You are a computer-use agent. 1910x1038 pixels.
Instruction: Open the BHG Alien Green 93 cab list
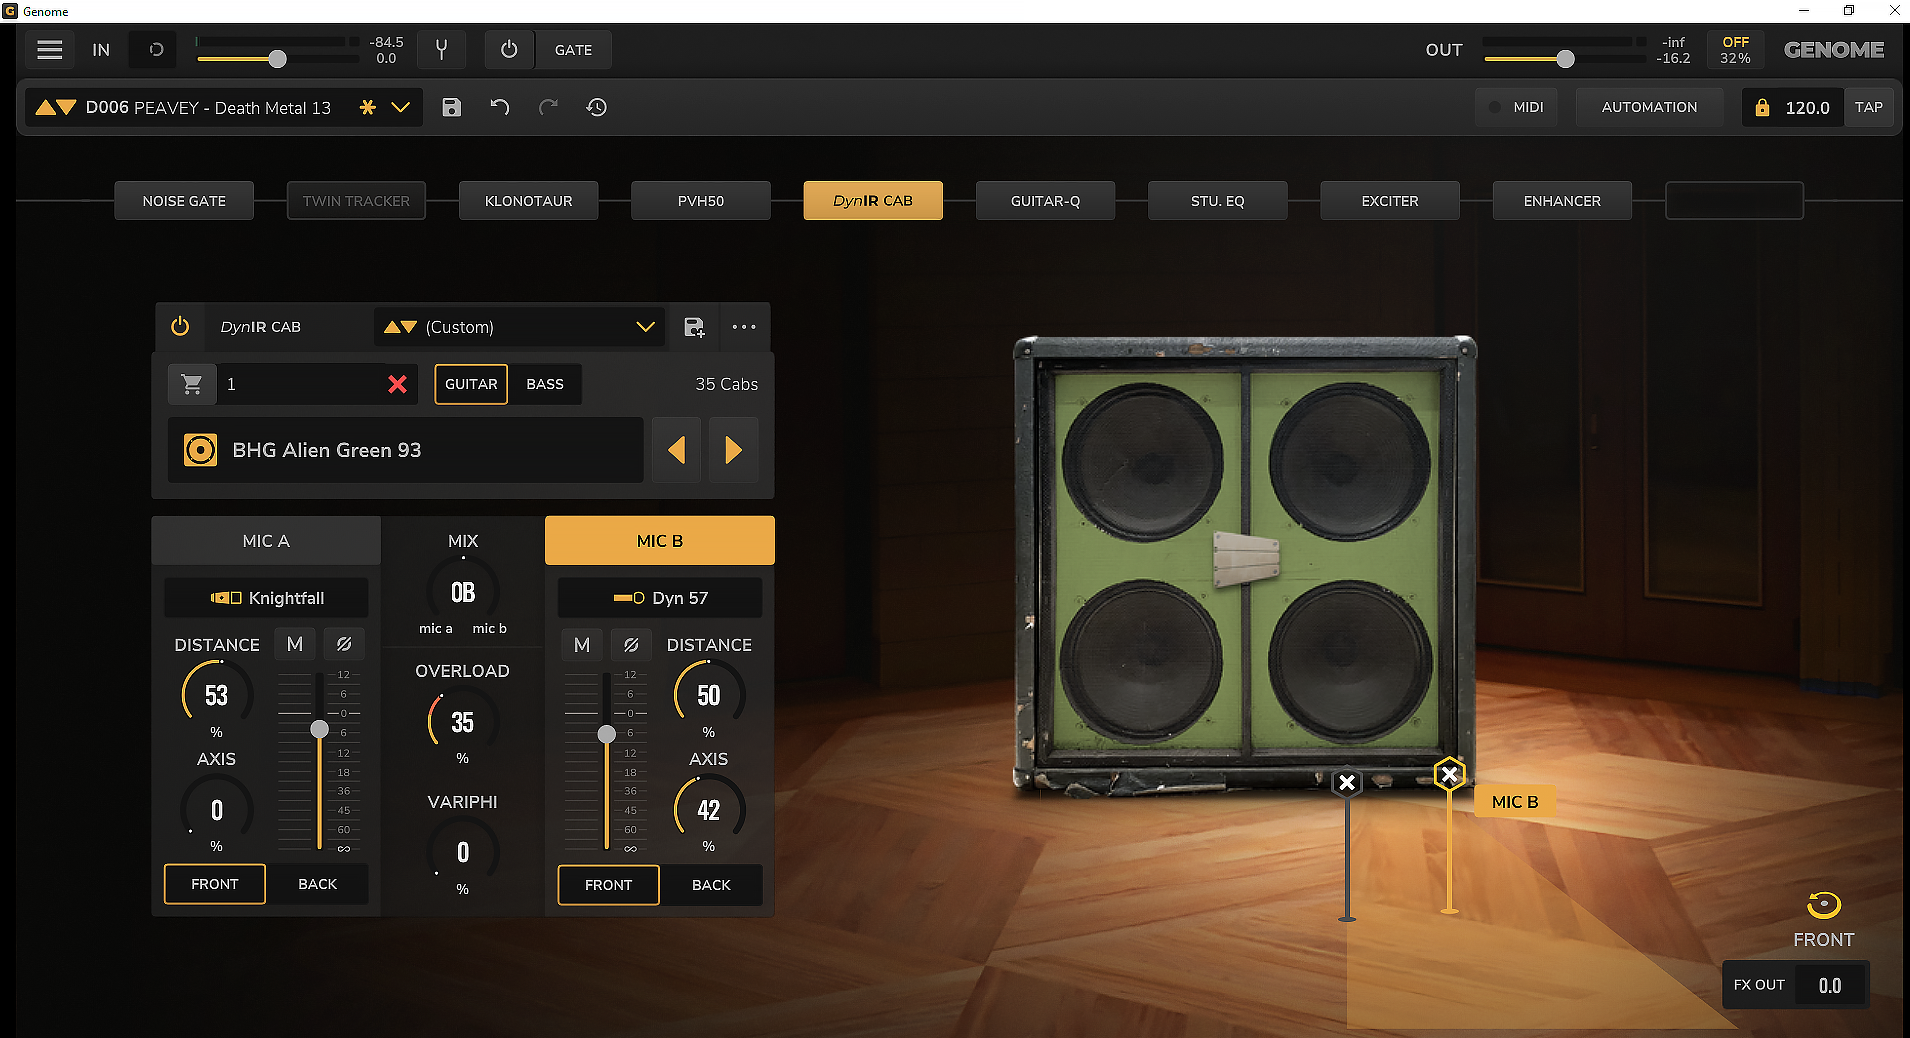pyautogui.click(x=406, y=450)
